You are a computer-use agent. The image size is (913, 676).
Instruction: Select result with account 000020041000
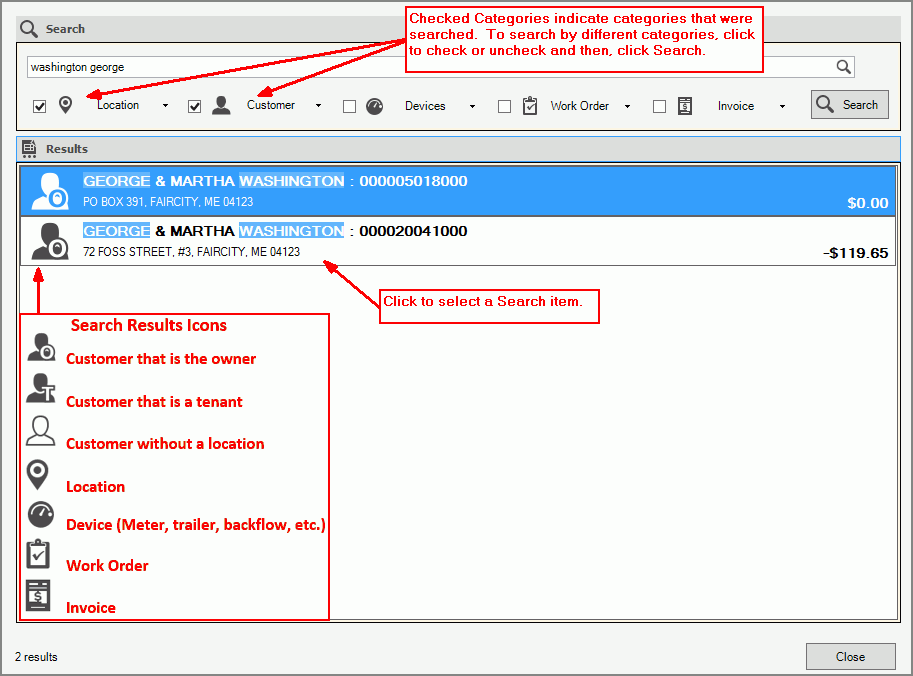tap(458, 241)
